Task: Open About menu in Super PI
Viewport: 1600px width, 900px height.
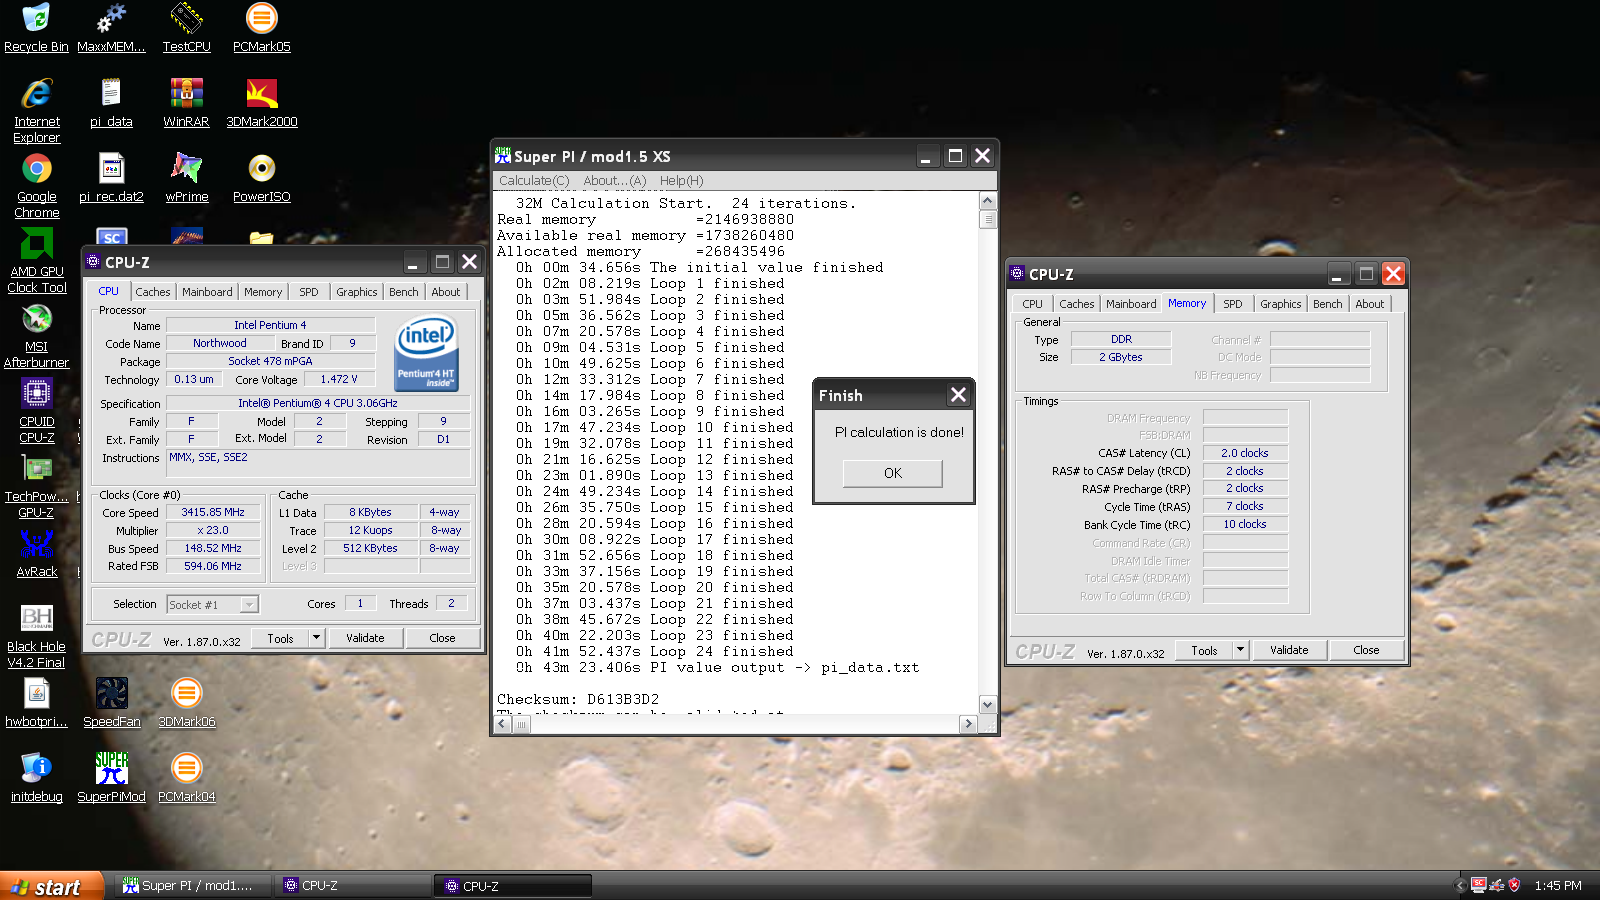Action: [615, 181]
